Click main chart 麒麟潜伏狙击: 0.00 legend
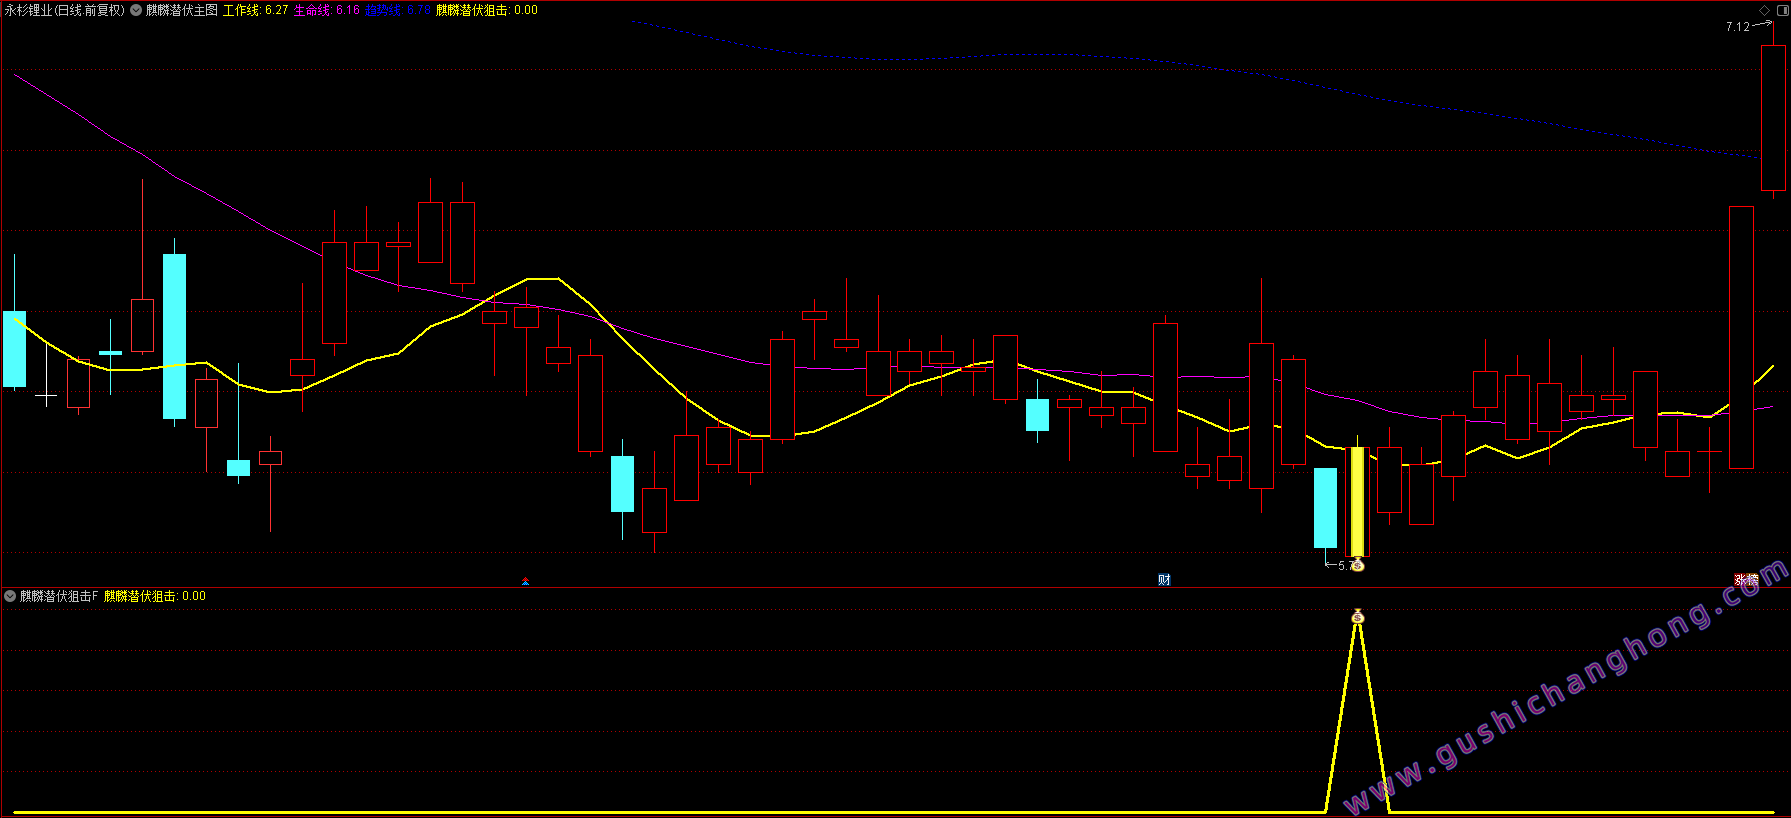This screenshot has height=818, width=1791. click(x=487, y=10)
